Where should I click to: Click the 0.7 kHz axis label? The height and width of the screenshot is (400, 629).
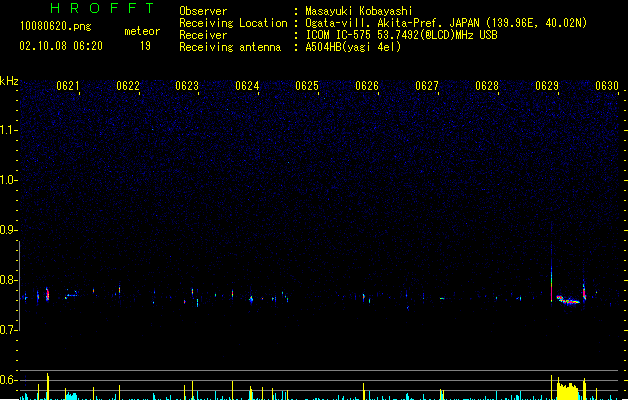8,330
